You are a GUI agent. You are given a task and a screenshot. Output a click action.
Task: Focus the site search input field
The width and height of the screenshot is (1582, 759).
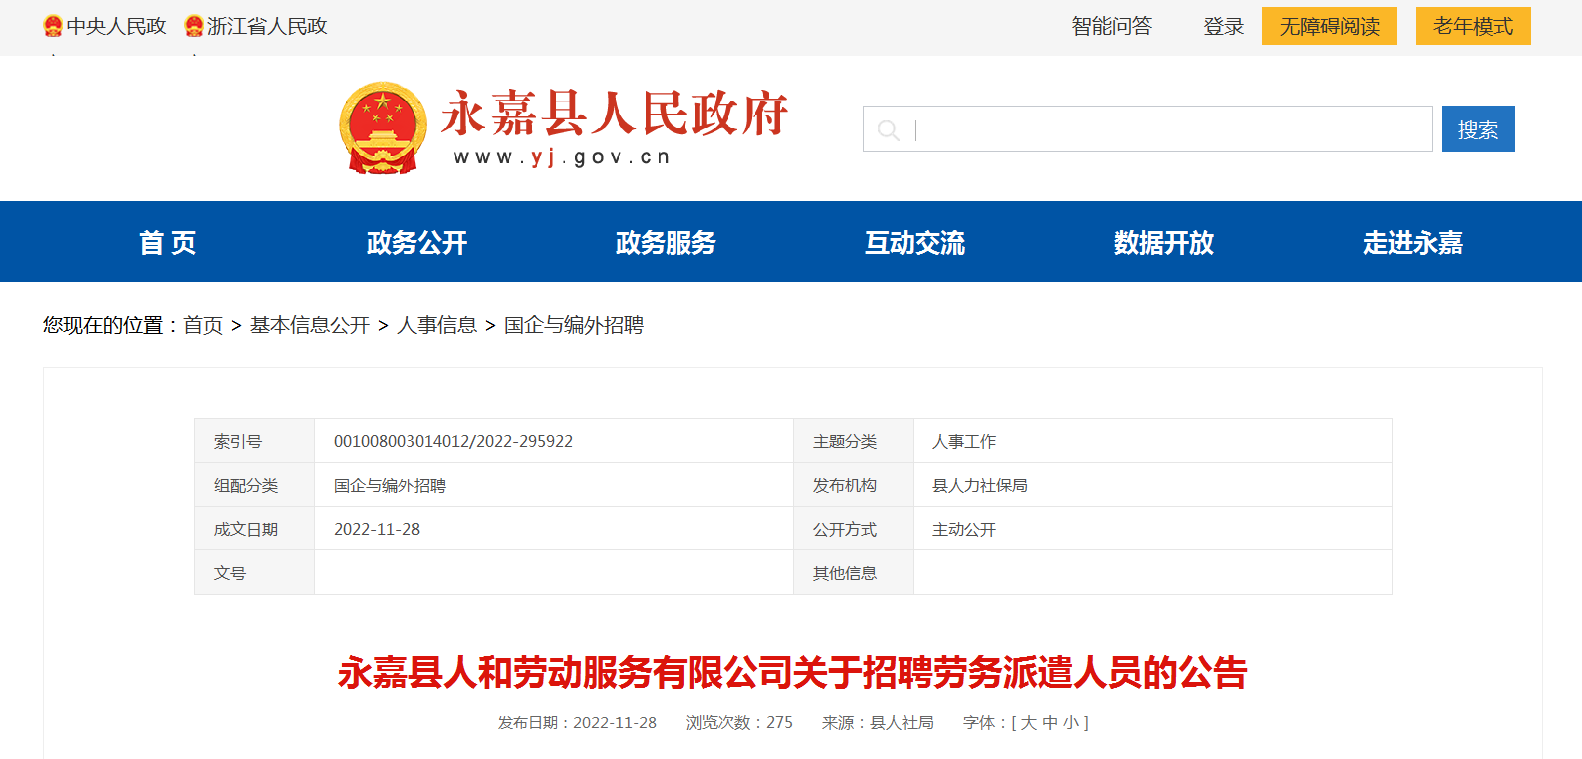tap(1170, 130)
